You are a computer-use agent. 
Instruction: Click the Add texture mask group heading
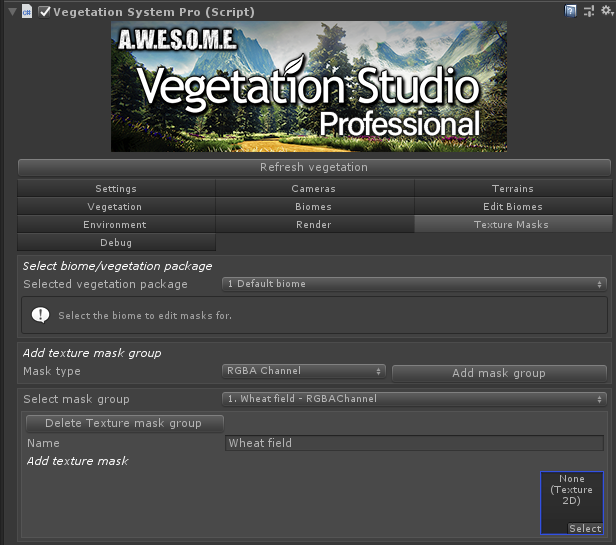coord(92,353)
